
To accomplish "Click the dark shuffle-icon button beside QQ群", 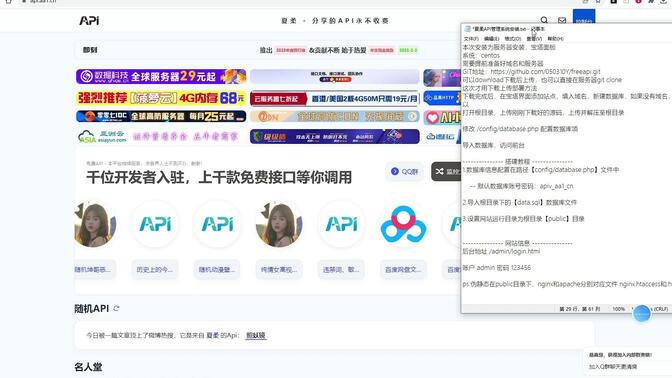I will [446, 171].
